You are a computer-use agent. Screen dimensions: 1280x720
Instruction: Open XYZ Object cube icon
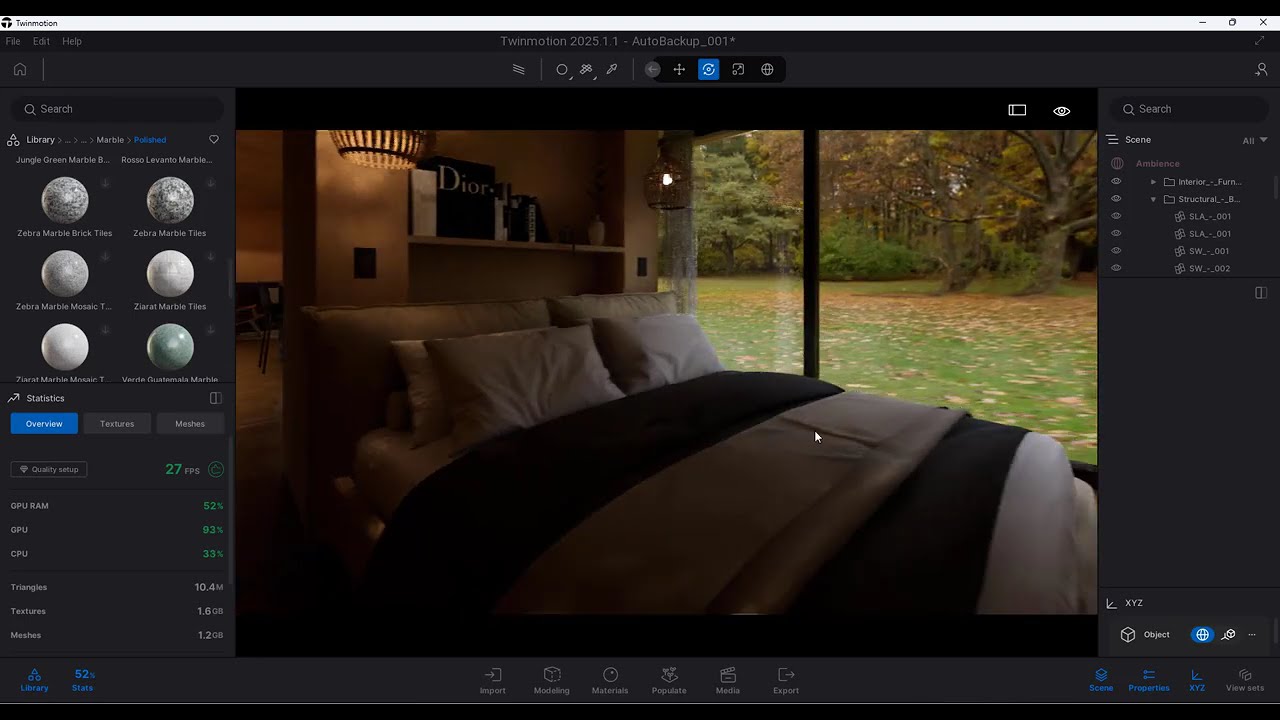pos(1128,634)
